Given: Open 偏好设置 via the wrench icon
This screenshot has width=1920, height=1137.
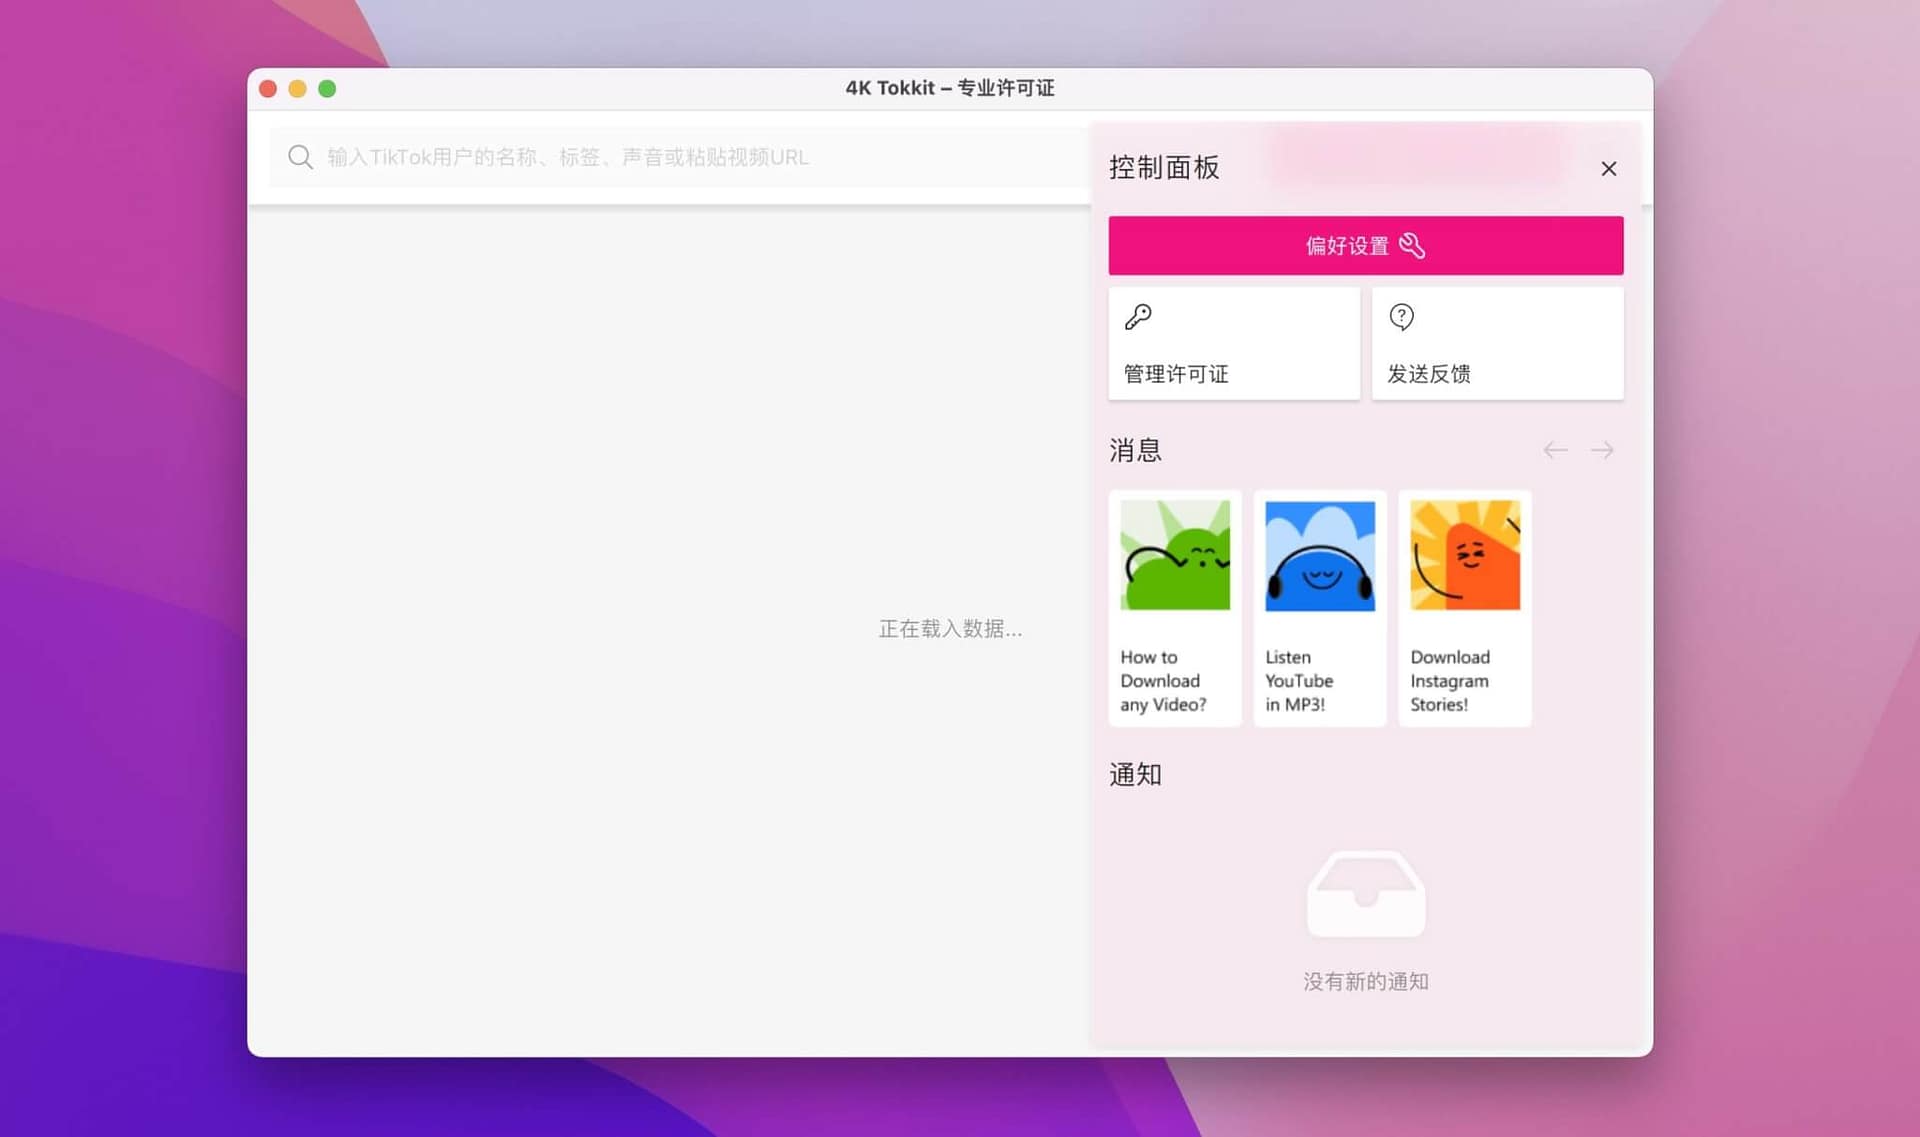Looking at the screenshot, I should (x=1364, y=245).
